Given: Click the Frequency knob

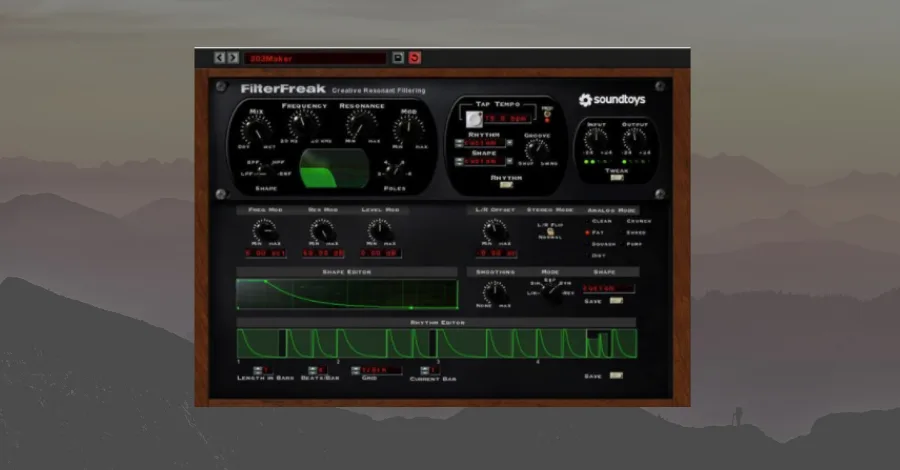Looking at the screenshot, I should (x=304, y=124).
